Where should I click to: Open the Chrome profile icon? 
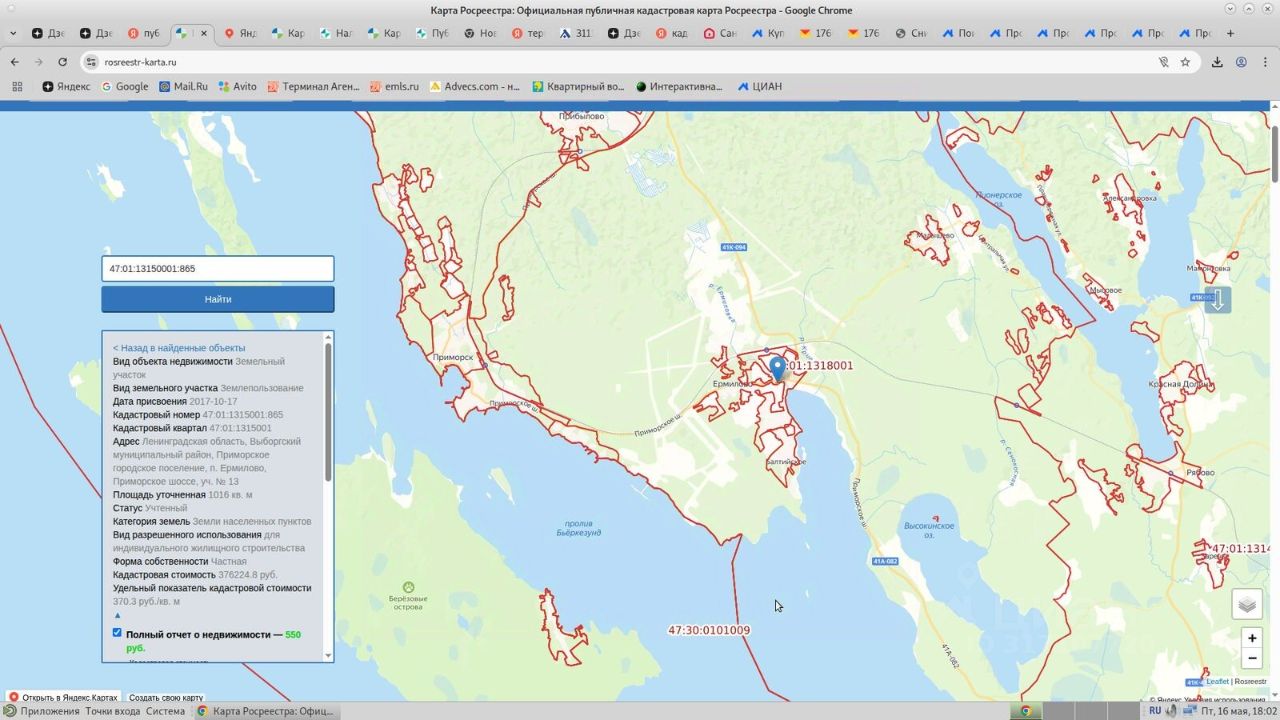coord(1241,62)
